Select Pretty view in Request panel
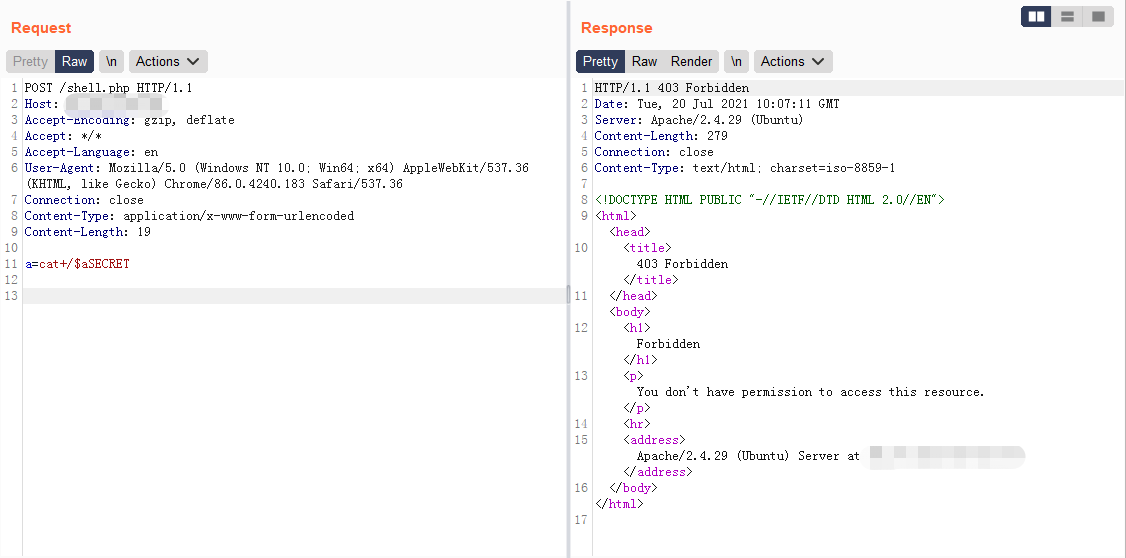 click(x=30, y=62)
